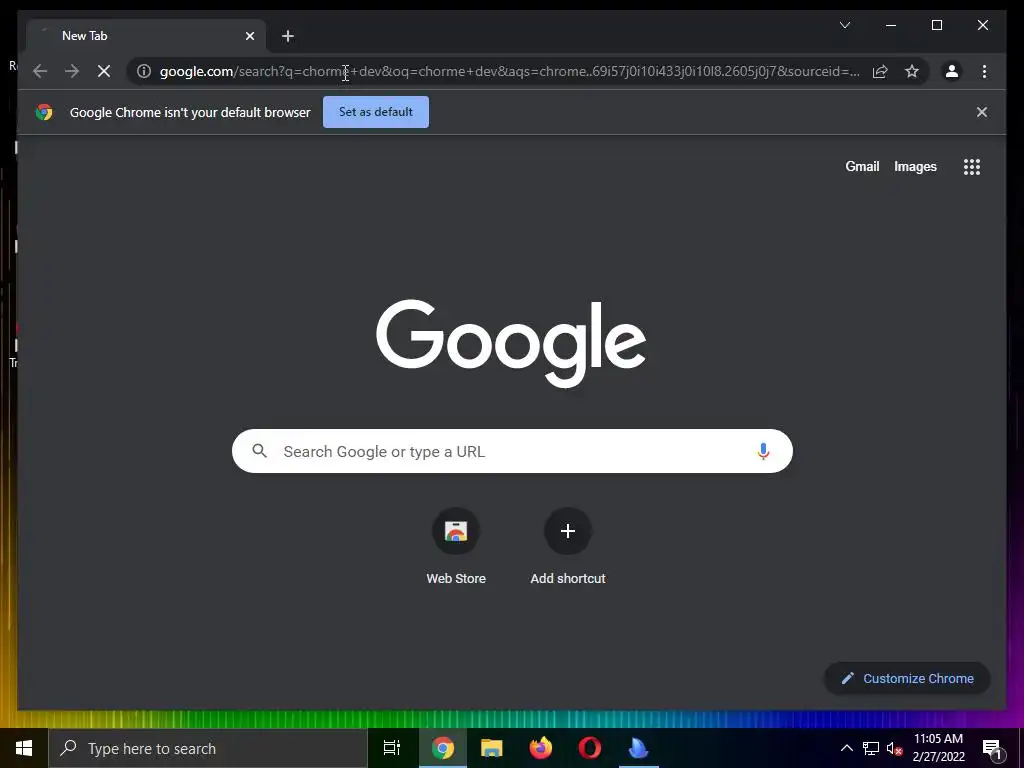Open the notification center icon
The width and height of the screenshot is (1024, 768).
(992, 749)
